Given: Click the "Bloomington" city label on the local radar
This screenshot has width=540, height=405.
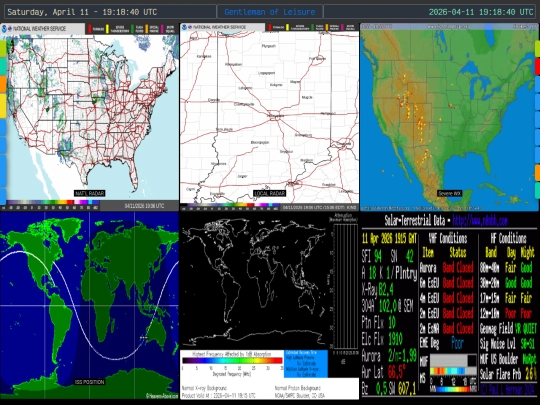Looking at the screenshot, I should tap(260, 142).
